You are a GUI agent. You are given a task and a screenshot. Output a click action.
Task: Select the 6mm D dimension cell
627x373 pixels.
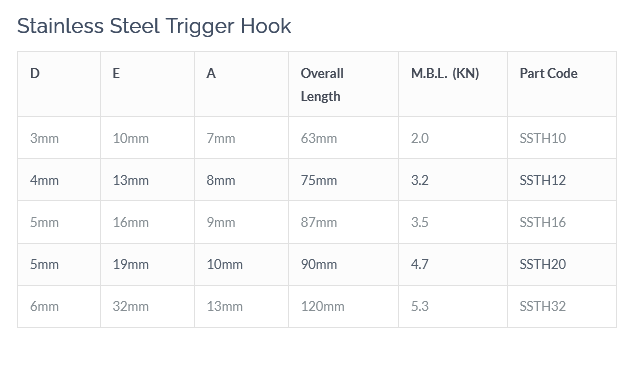(x=59, y=307)
